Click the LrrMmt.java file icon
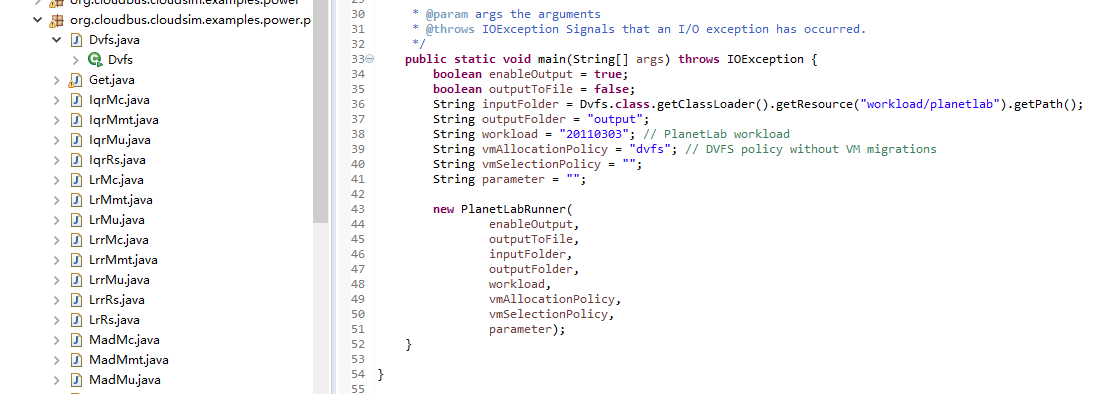 pos(77,260)
